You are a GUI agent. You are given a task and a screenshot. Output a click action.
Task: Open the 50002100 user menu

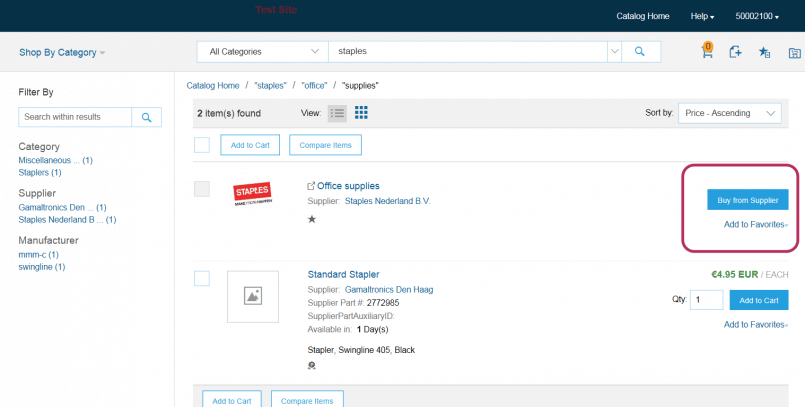[757, 16]
